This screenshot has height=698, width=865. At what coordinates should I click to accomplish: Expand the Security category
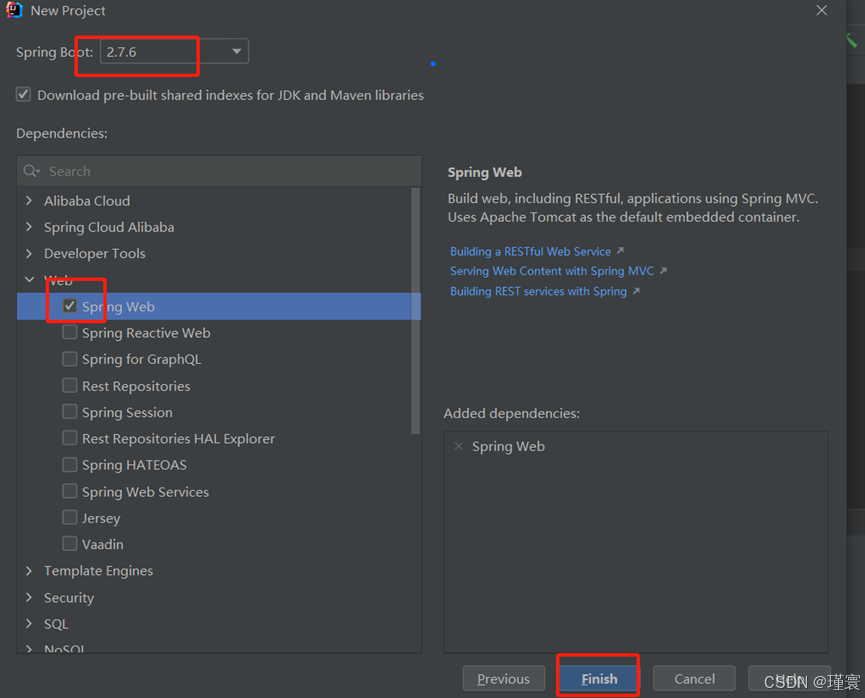pyautogui.click(x=29, y=597)
